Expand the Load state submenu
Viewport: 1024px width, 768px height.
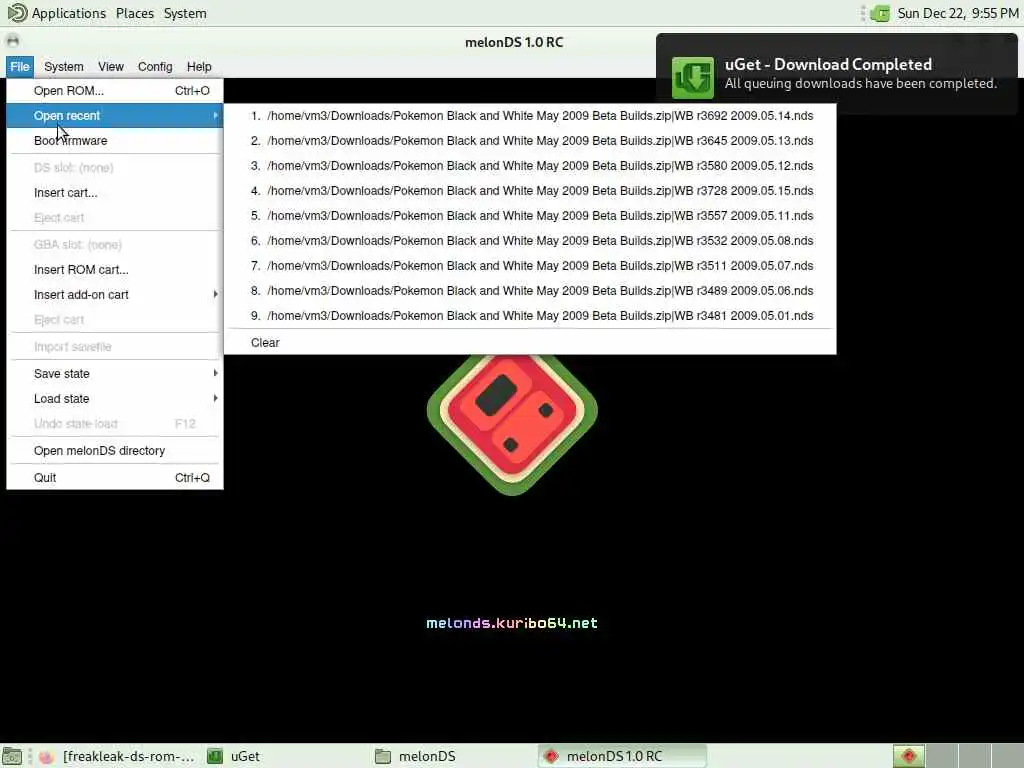point(115,398)
